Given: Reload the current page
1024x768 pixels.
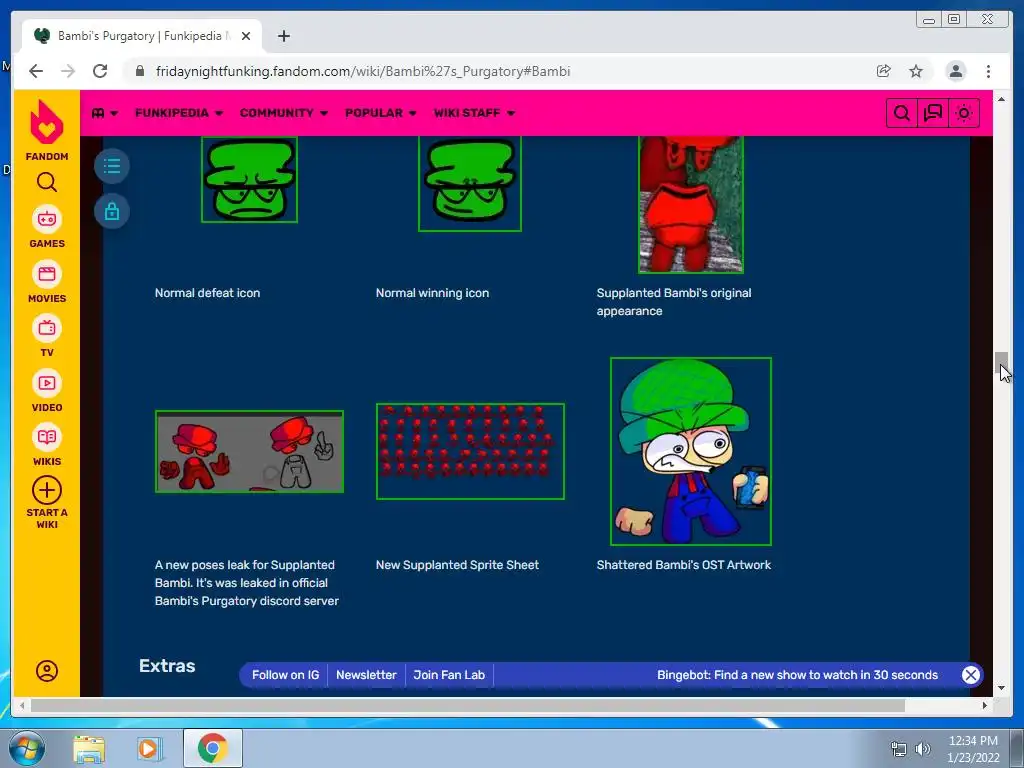Looking at the screenshot, I should [x=100, y=71].
